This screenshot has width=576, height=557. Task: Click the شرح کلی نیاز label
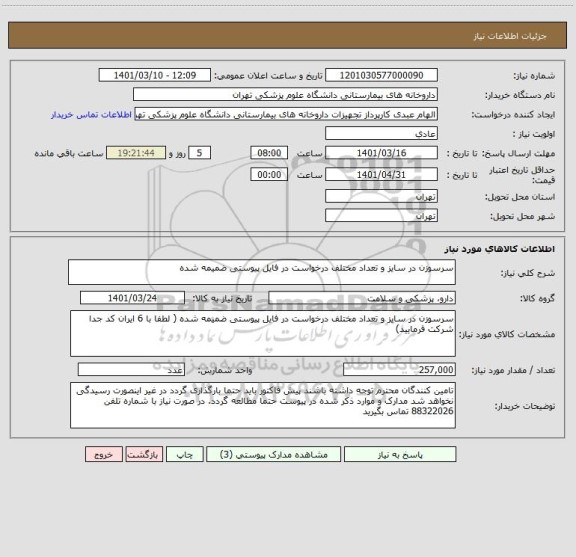coord(528,273)
